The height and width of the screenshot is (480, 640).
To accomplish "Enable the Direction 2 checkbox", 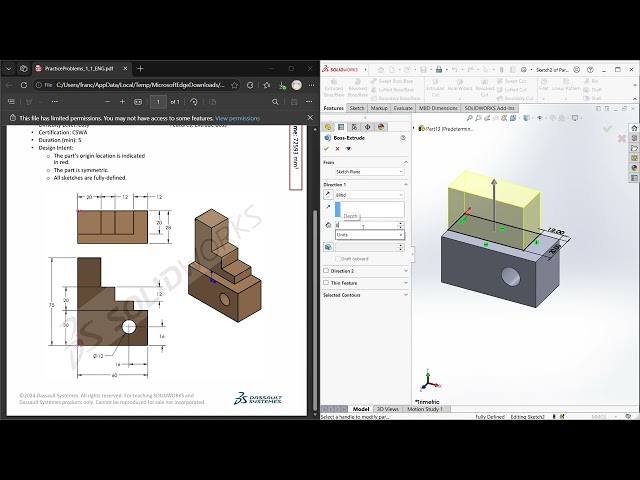I will [326, 271].
